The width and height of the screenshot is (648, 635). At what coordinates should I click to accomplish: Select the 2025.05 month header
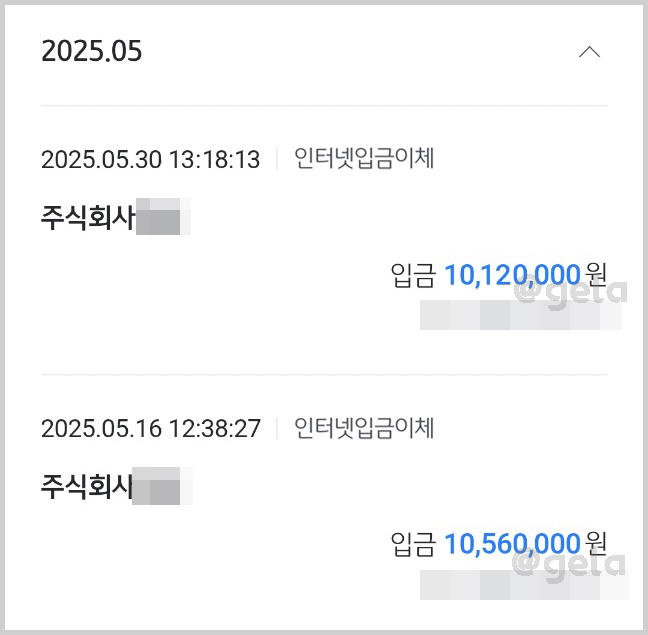(91, 51)
